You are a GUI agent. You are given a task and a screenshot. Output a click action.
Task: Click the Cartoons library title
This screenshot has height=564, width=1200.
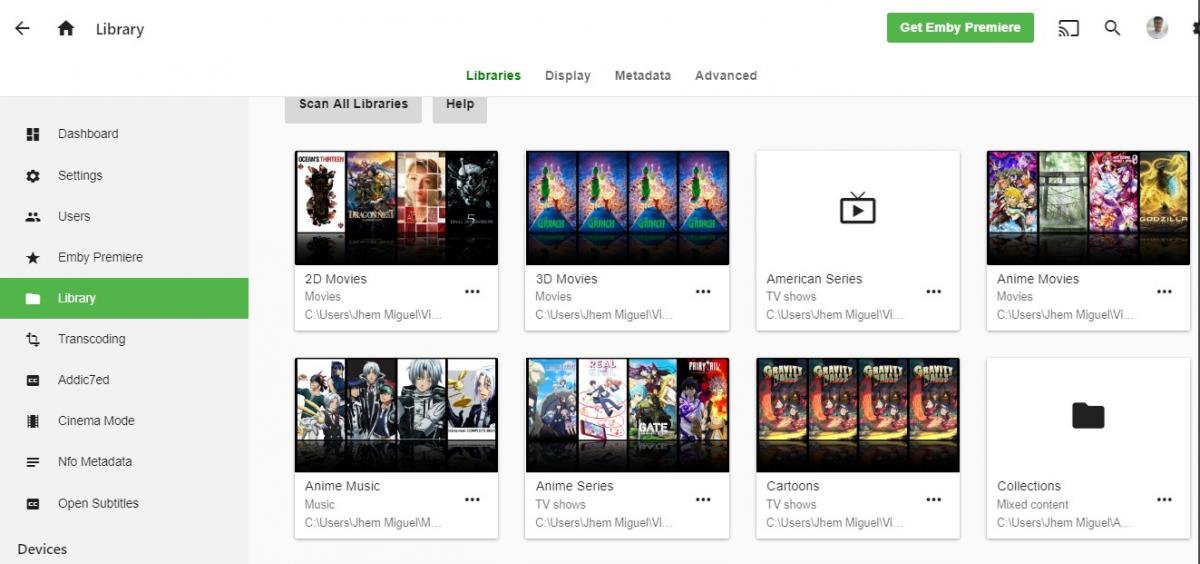[x=793, y=486]
